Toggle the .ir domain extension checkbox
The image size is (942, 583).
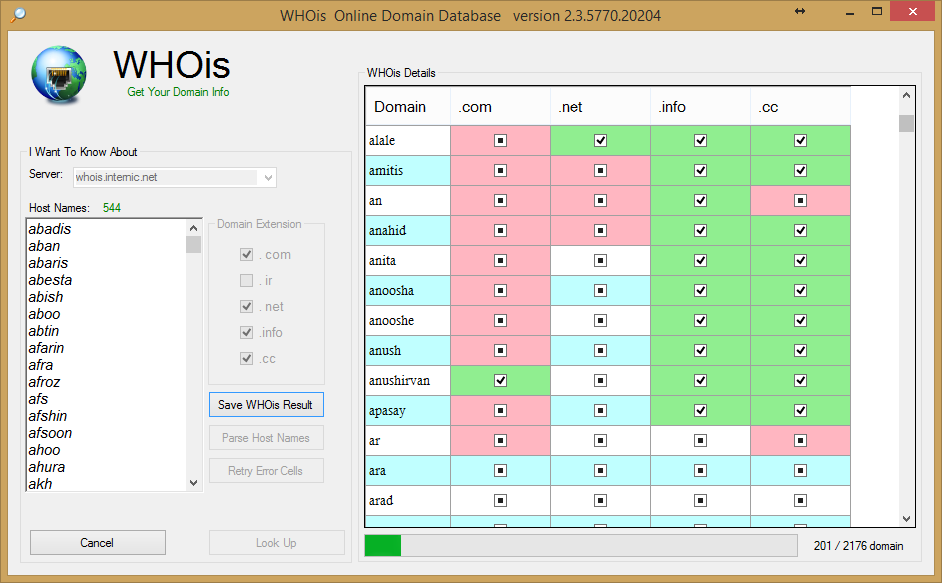click(x=246, y=280)
